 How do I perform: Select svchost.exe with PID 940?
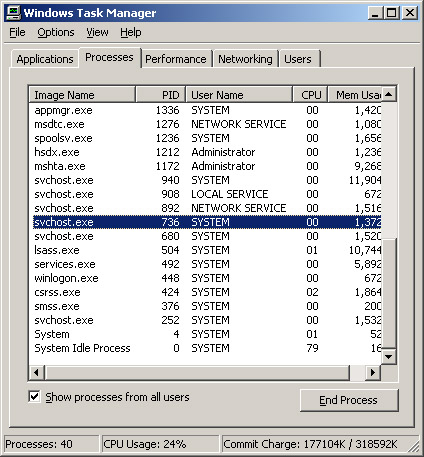point(207,180)
